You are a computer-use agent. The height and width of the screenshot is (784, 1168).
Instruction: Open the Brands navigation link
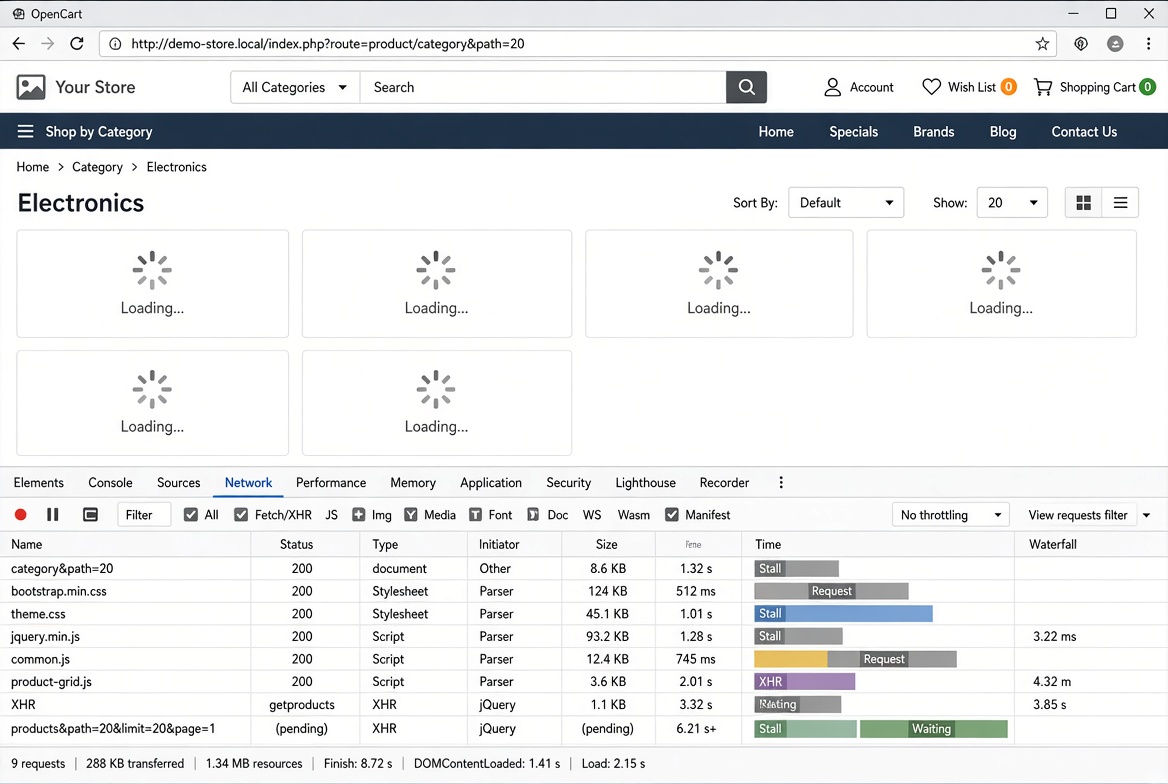[933, 132]
